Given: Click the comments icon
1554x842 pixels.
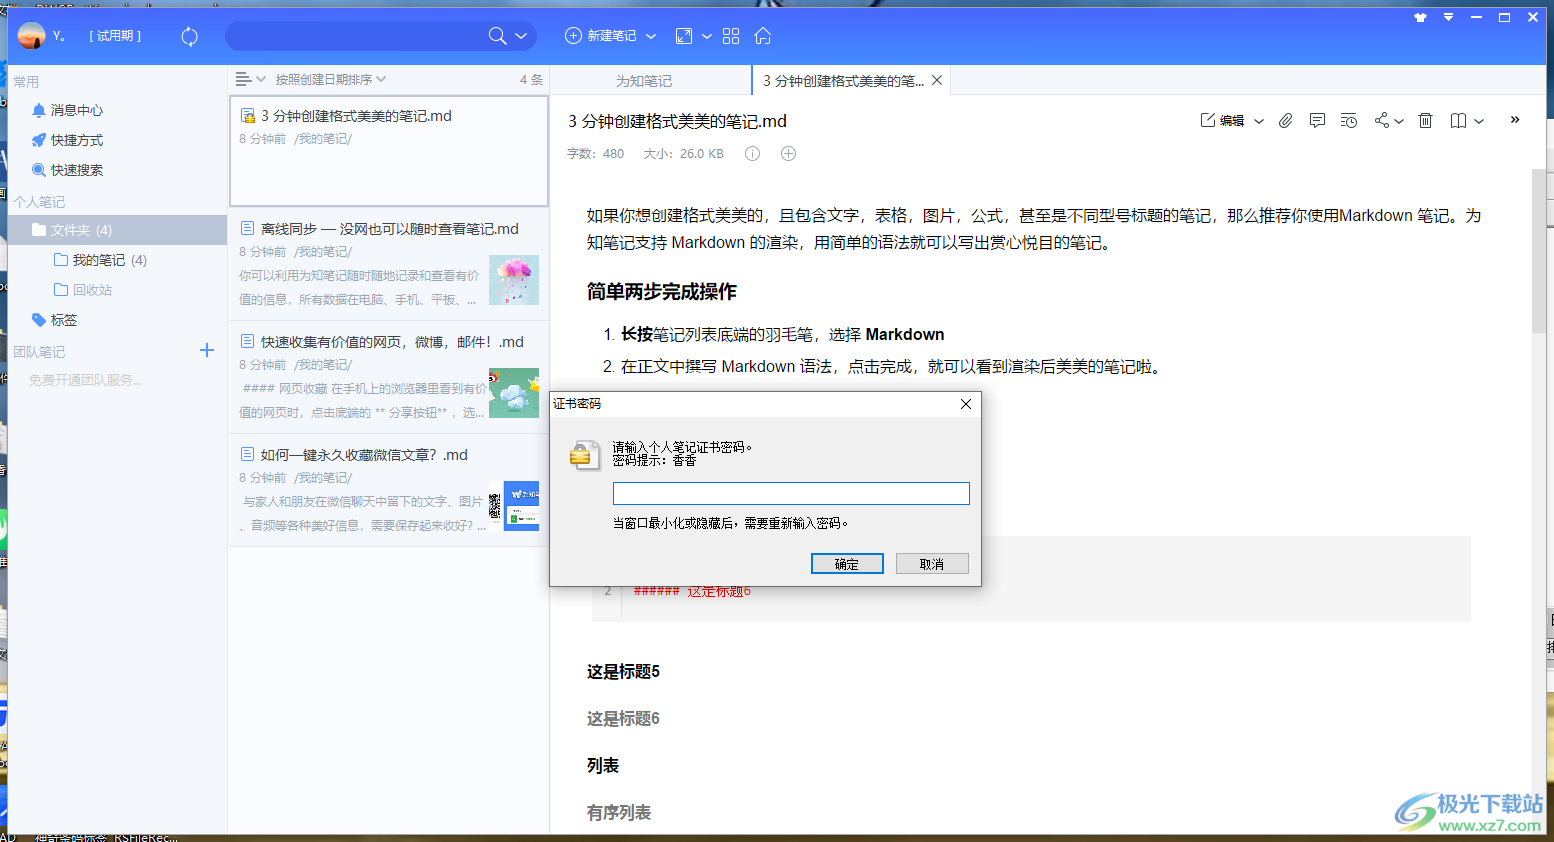Looking at the screenshot, I should tap(1317, 120).
